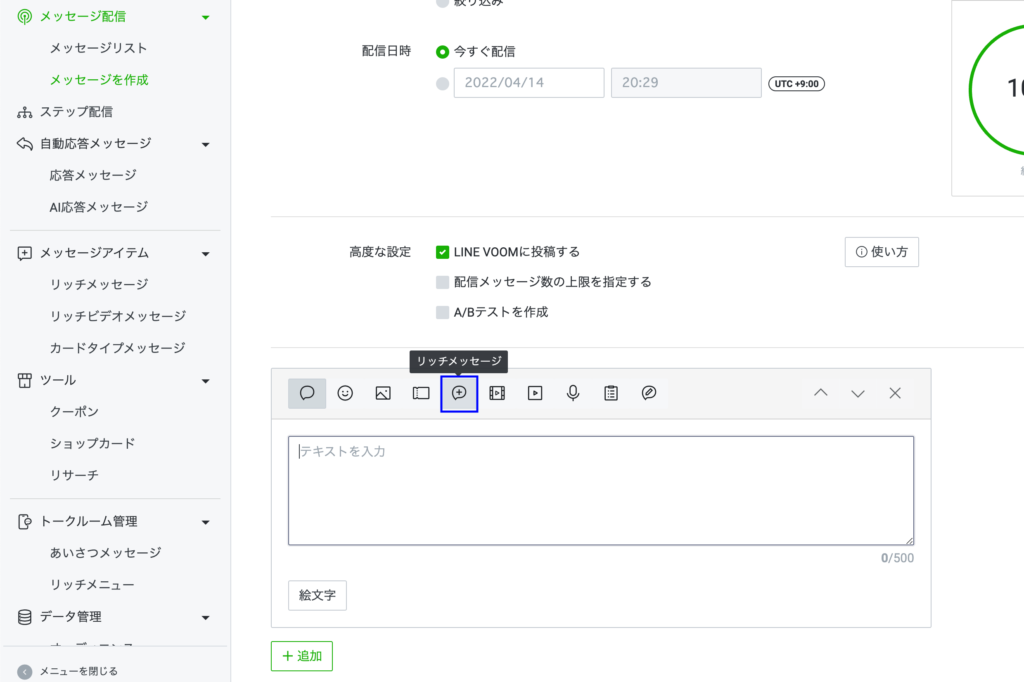
Task: Open the rich message icon
Action: [x=459, y=393]
